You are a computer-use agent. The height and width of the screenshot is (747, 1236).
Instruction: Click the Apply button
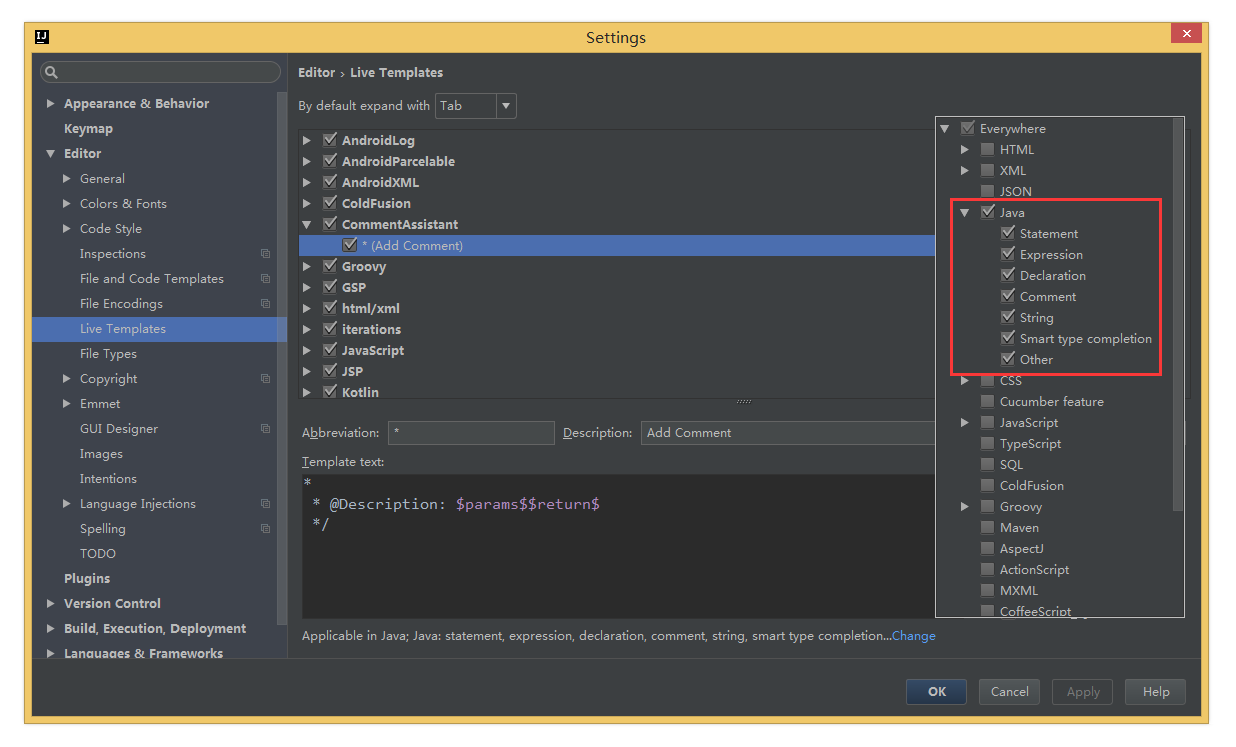coord(1083,692)
